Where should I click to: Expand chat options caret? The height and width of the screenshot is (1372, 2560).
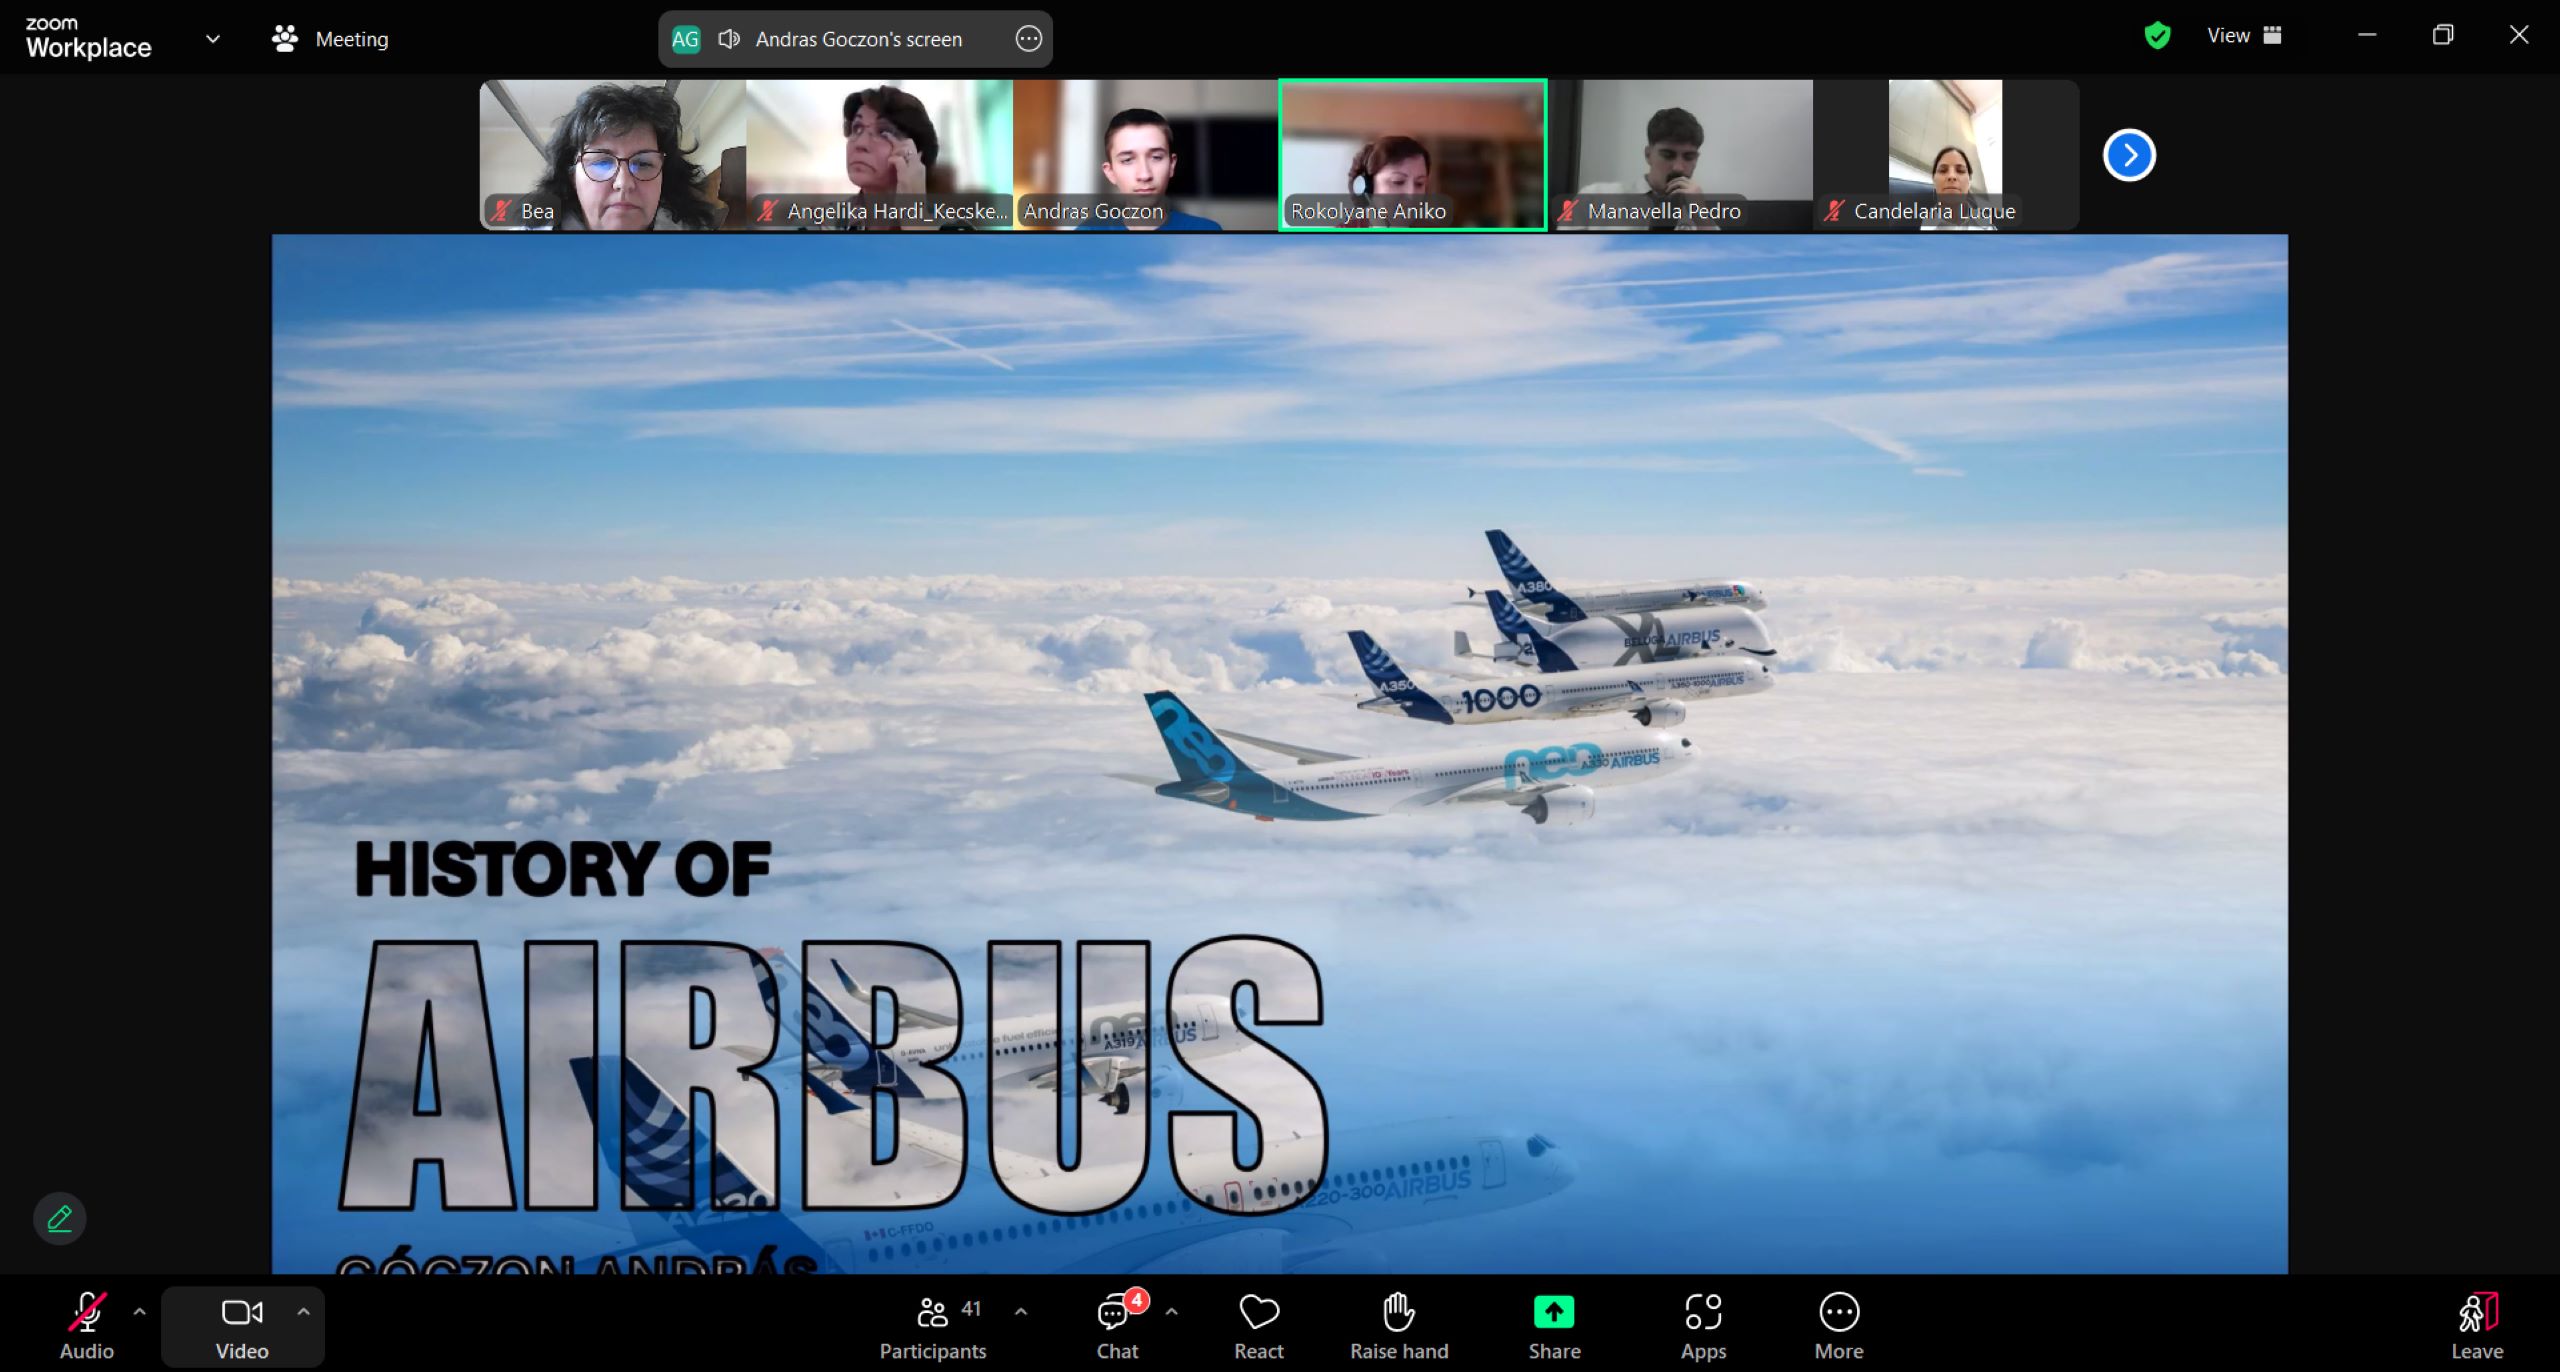point(1171,1311)
